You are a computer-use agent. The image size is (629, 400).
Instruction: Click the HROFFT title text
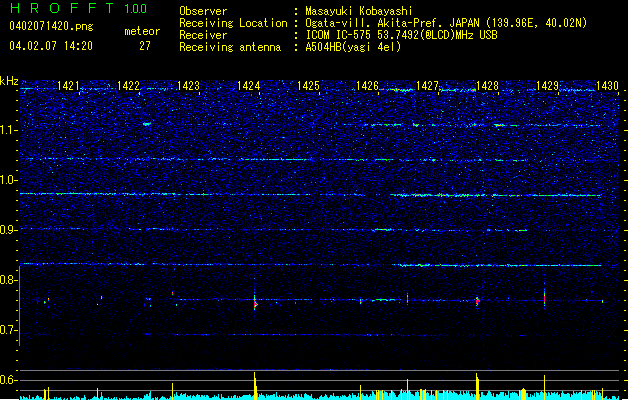point(62,8)
